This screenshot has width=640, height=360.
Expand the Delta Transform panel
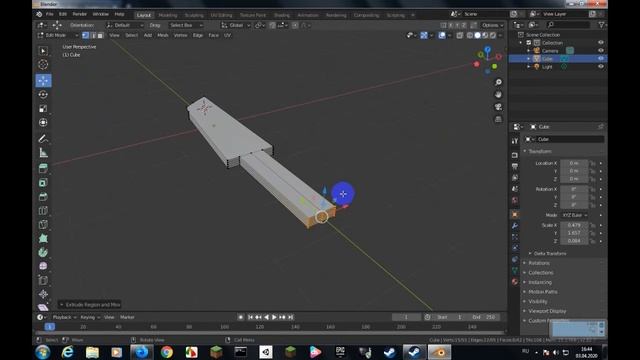(x=549, y=253)
